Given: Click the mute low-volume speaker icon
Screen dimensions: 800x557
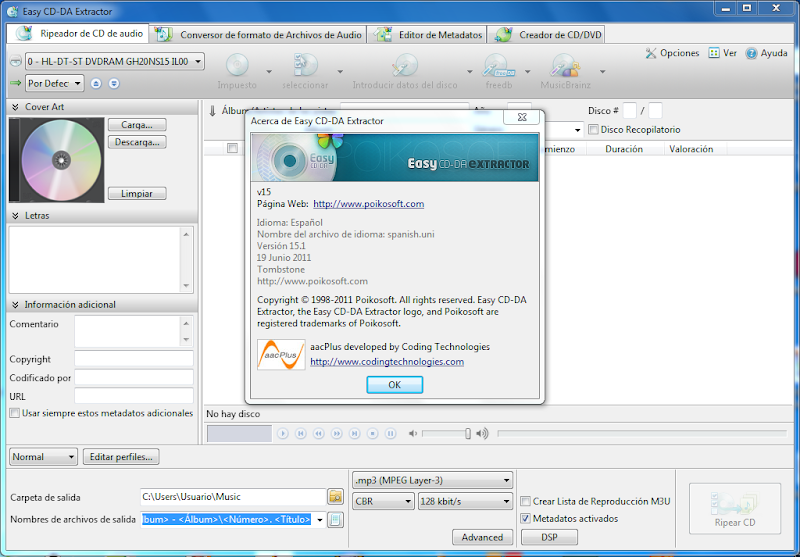Looking at the screenshot, I should [413, 434].
